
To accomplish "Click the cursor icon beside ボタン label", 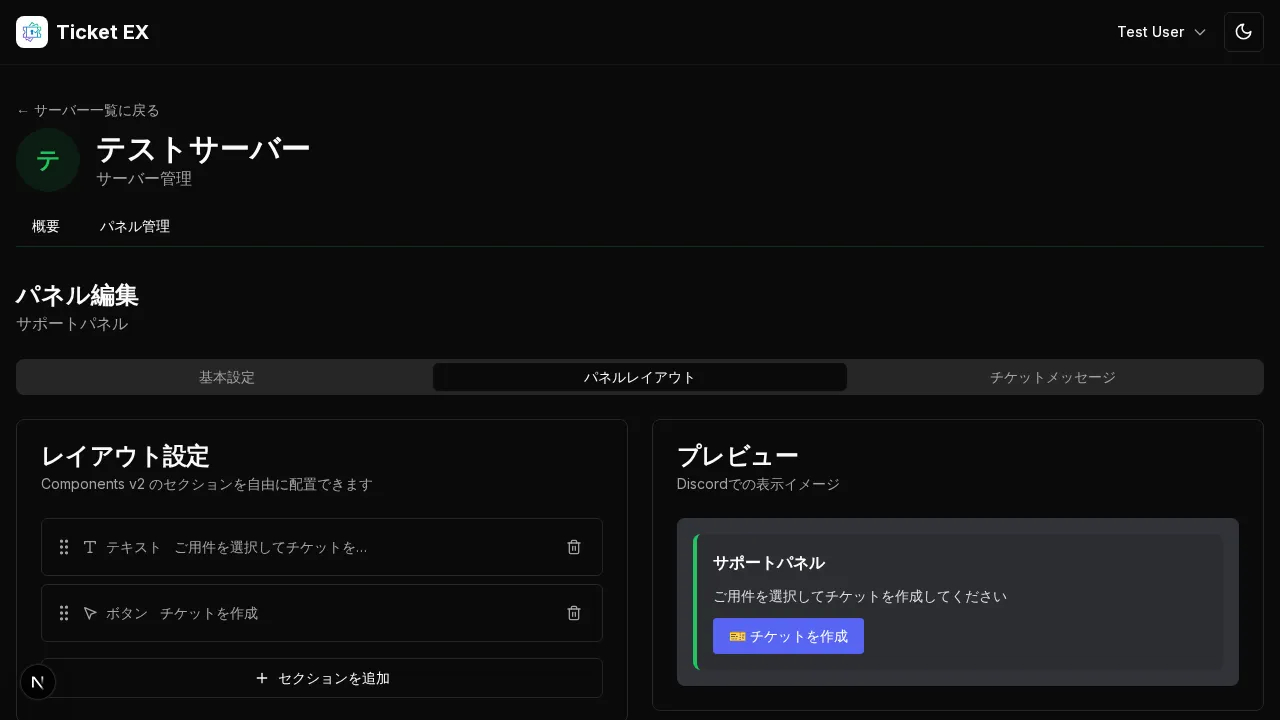I will click(90, 613).
